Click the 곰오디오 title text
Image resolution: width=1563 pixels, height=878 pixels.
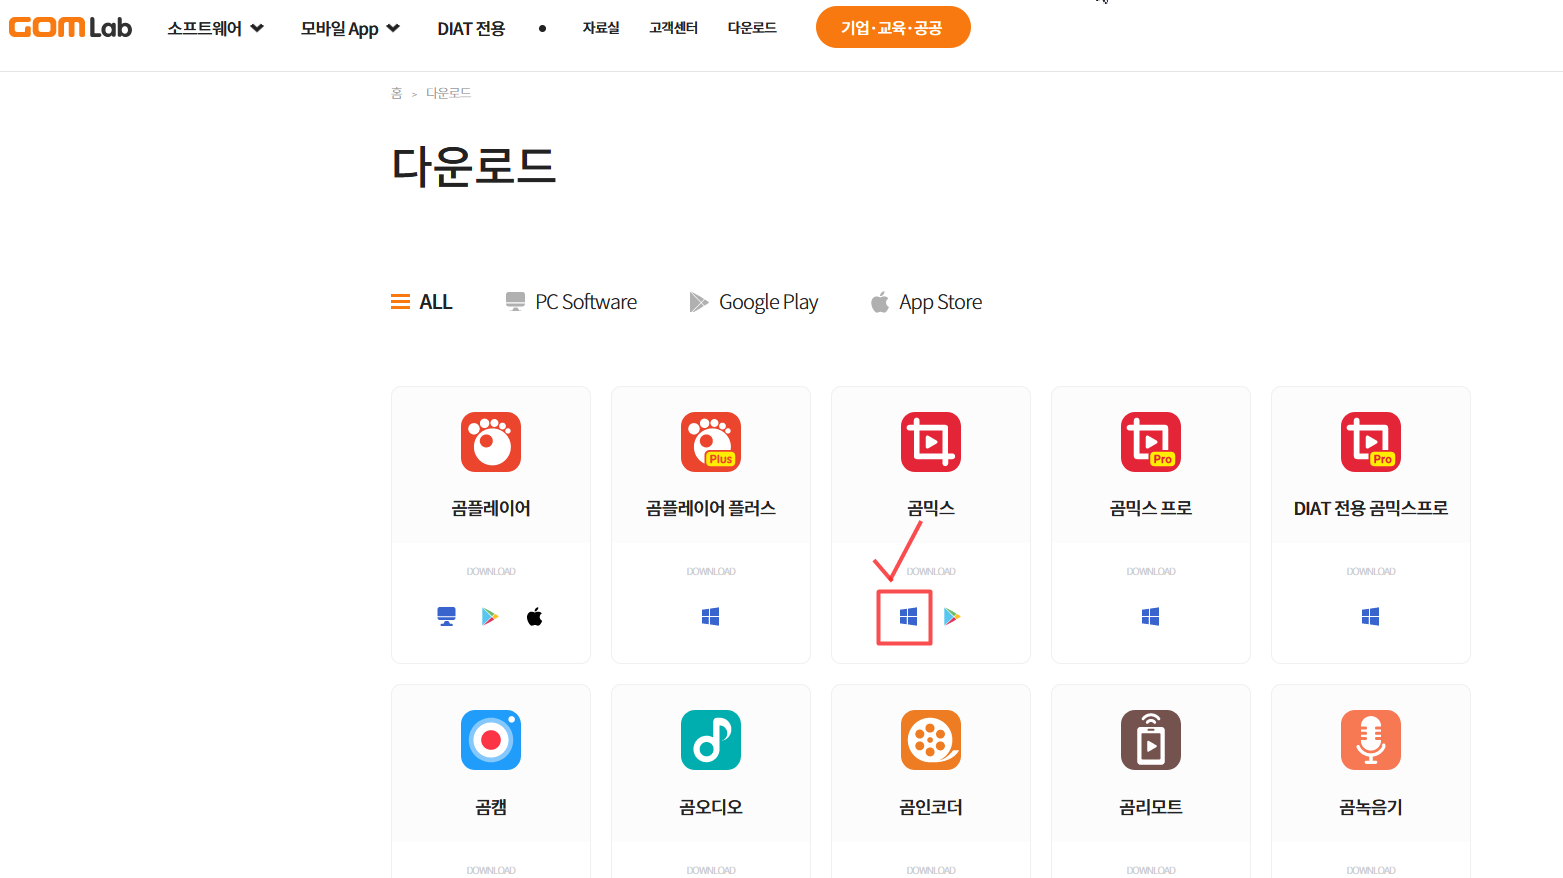click(711, 807)
